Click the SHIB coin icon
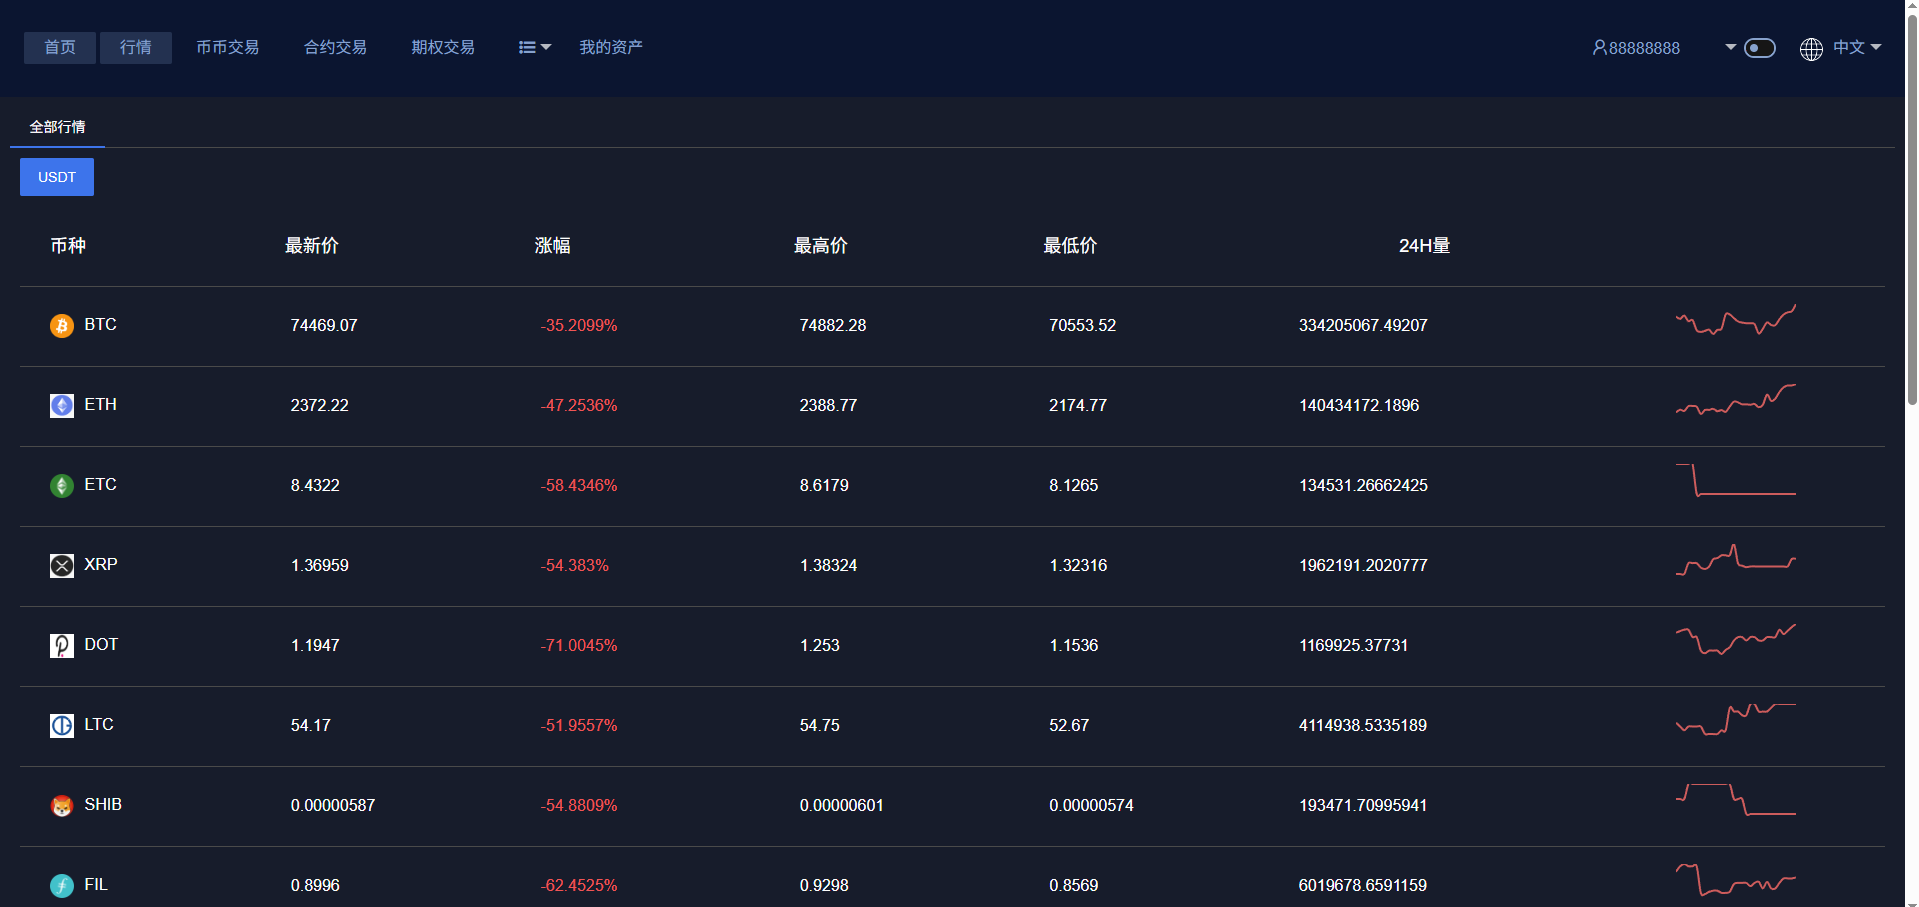 (x=62, y=806)
